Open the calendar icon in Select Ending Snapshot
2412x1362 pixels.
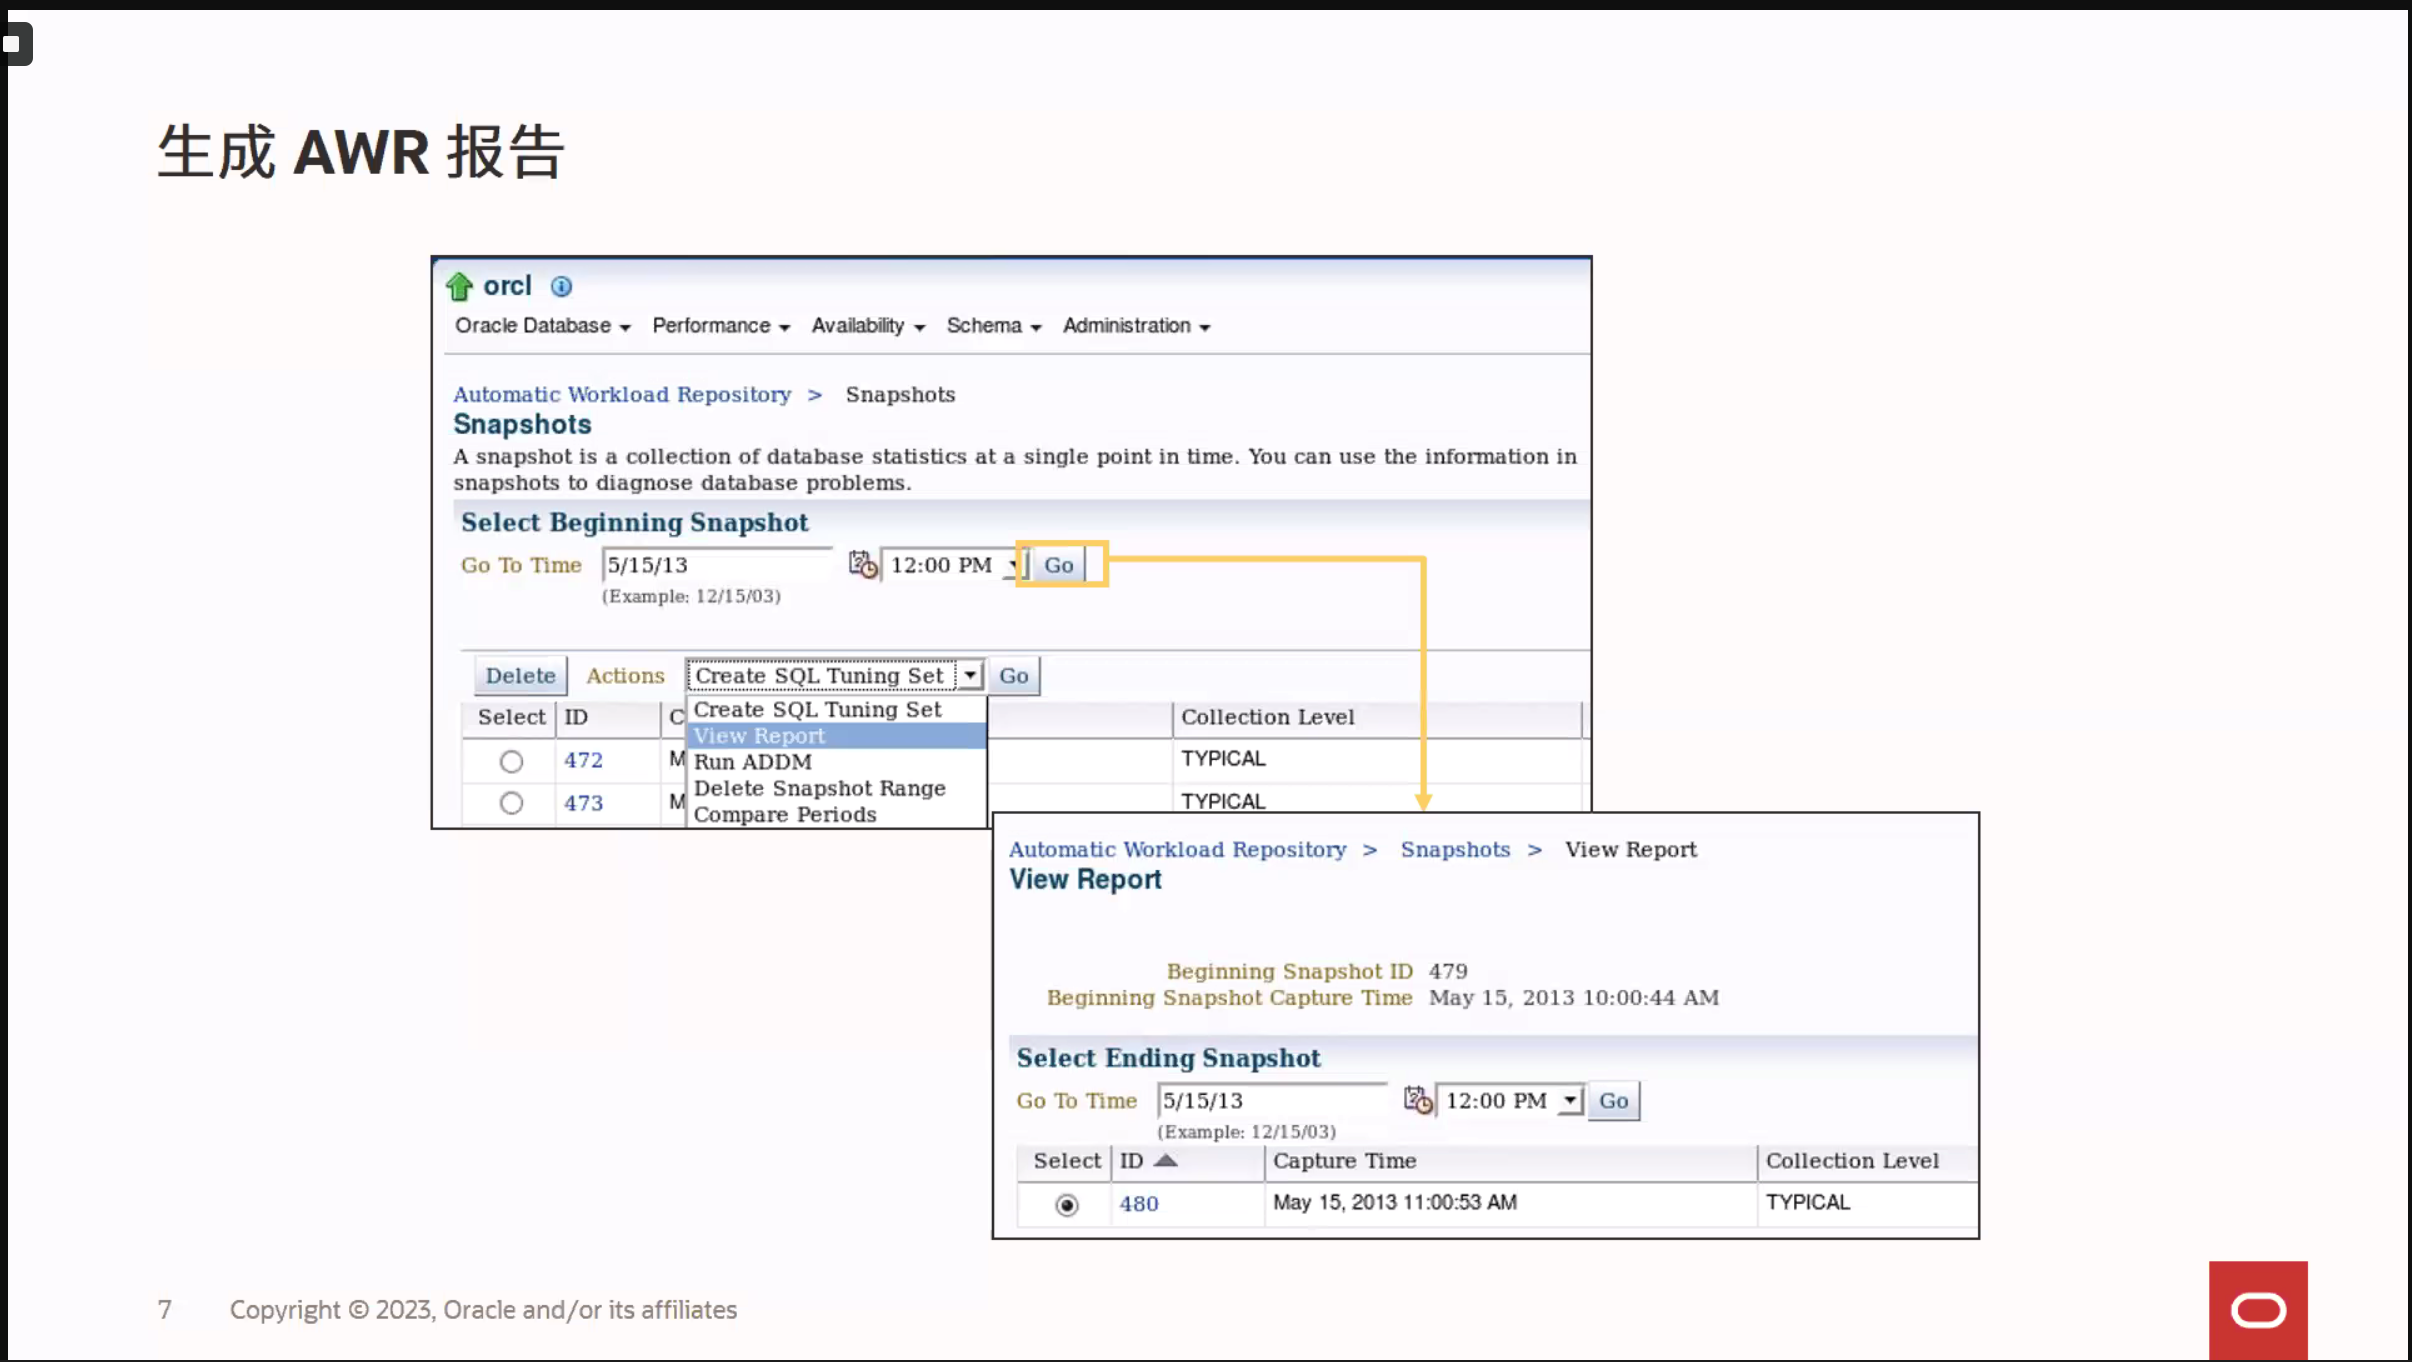pyautogui.click(x=1418, y=1100)
